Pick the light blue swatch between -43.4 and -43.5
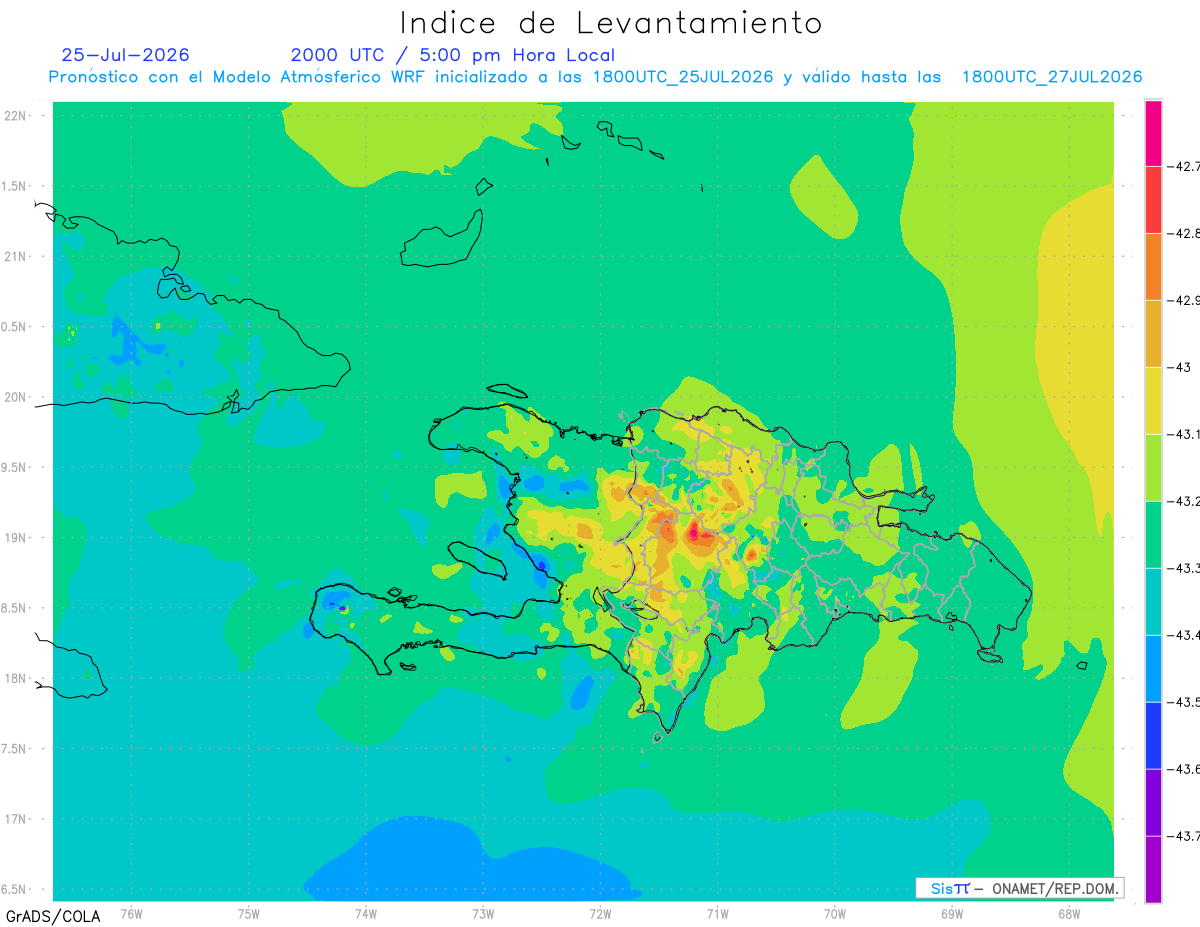Screen dimensions: 1200x927 coord(1153,668)
